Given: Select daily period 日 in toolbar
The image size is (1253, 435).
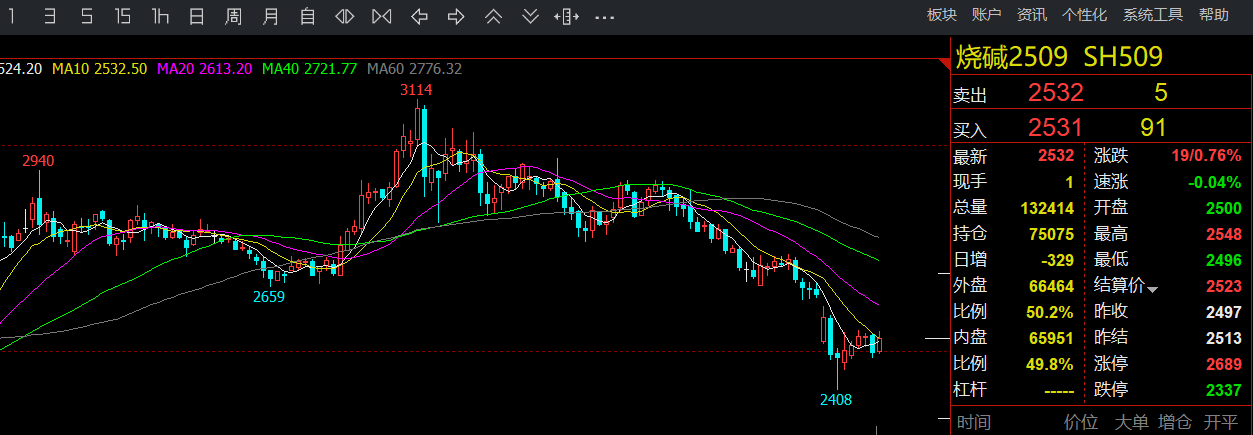Looking at the screenshot, I should [197, 16].
